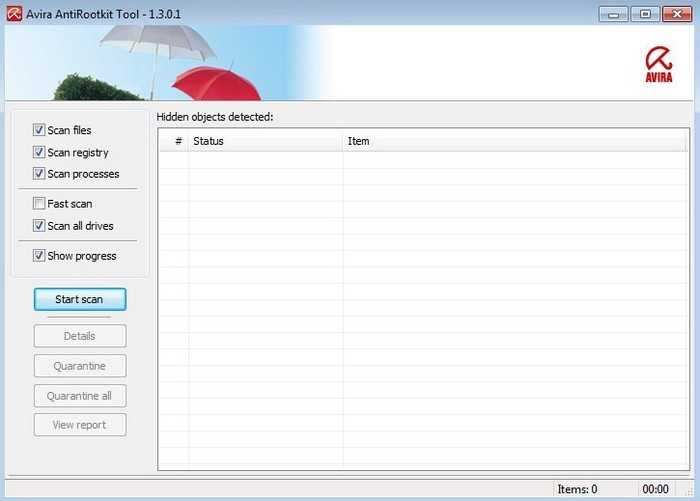Uncheck the Scan registry checkbox
Viewport: 700px width, 501px height.
pyautogui.click(x=39, y=152)
